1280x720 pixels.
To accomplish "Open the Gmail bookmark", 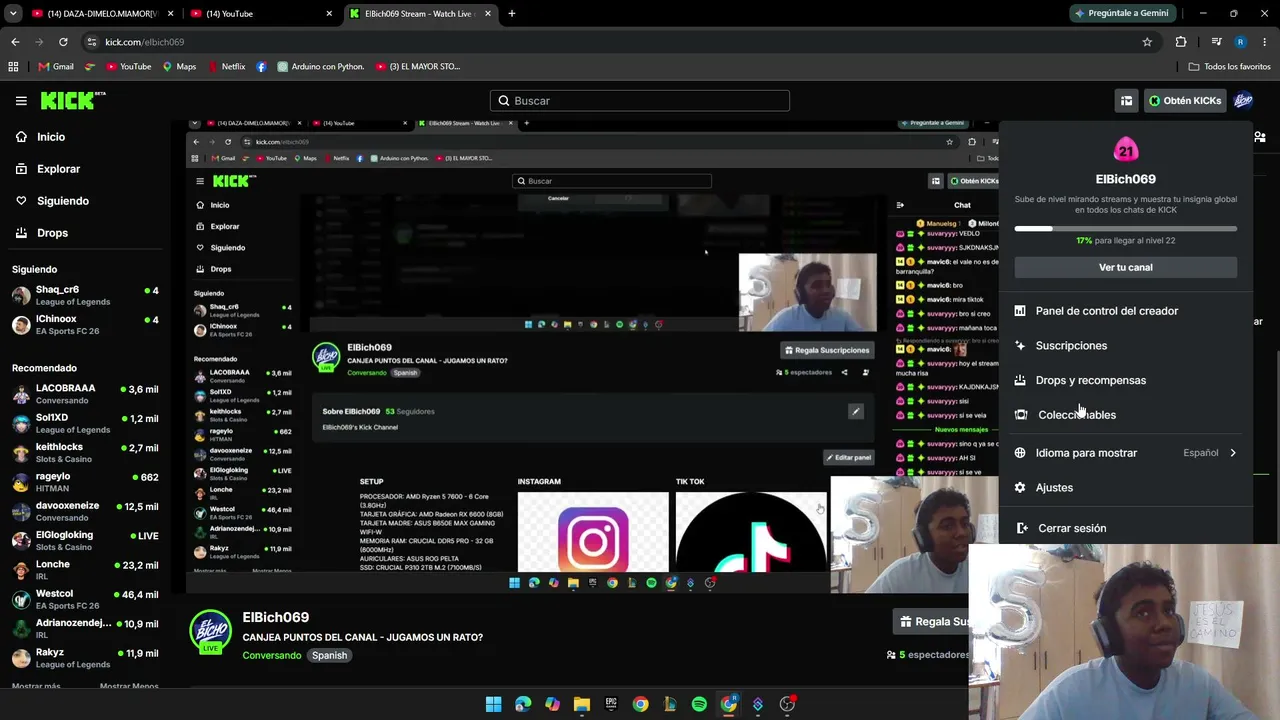I will (56, 67).
